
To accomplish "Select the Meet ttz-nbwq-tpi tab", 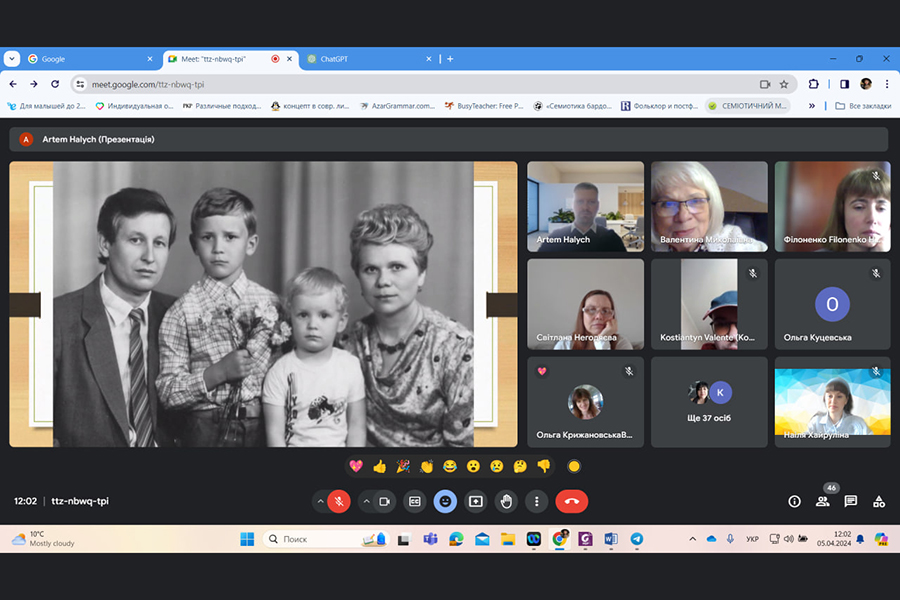I will coord(231,59).
